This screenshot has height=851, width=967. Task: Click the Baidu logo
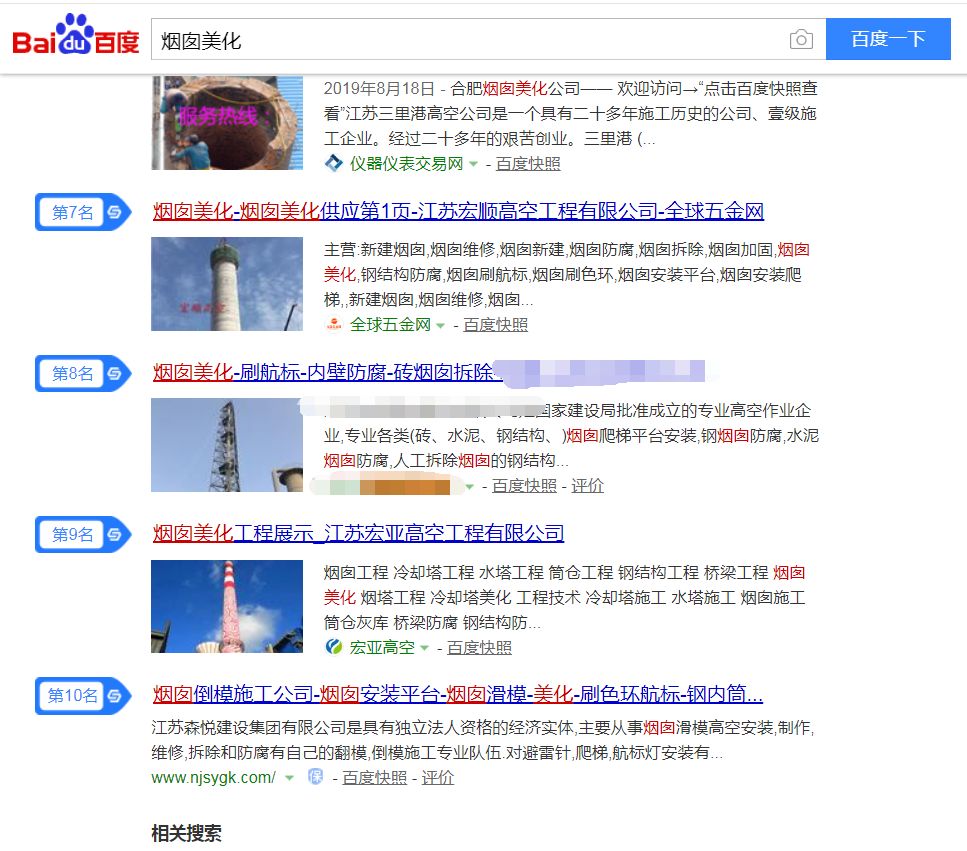76,36
